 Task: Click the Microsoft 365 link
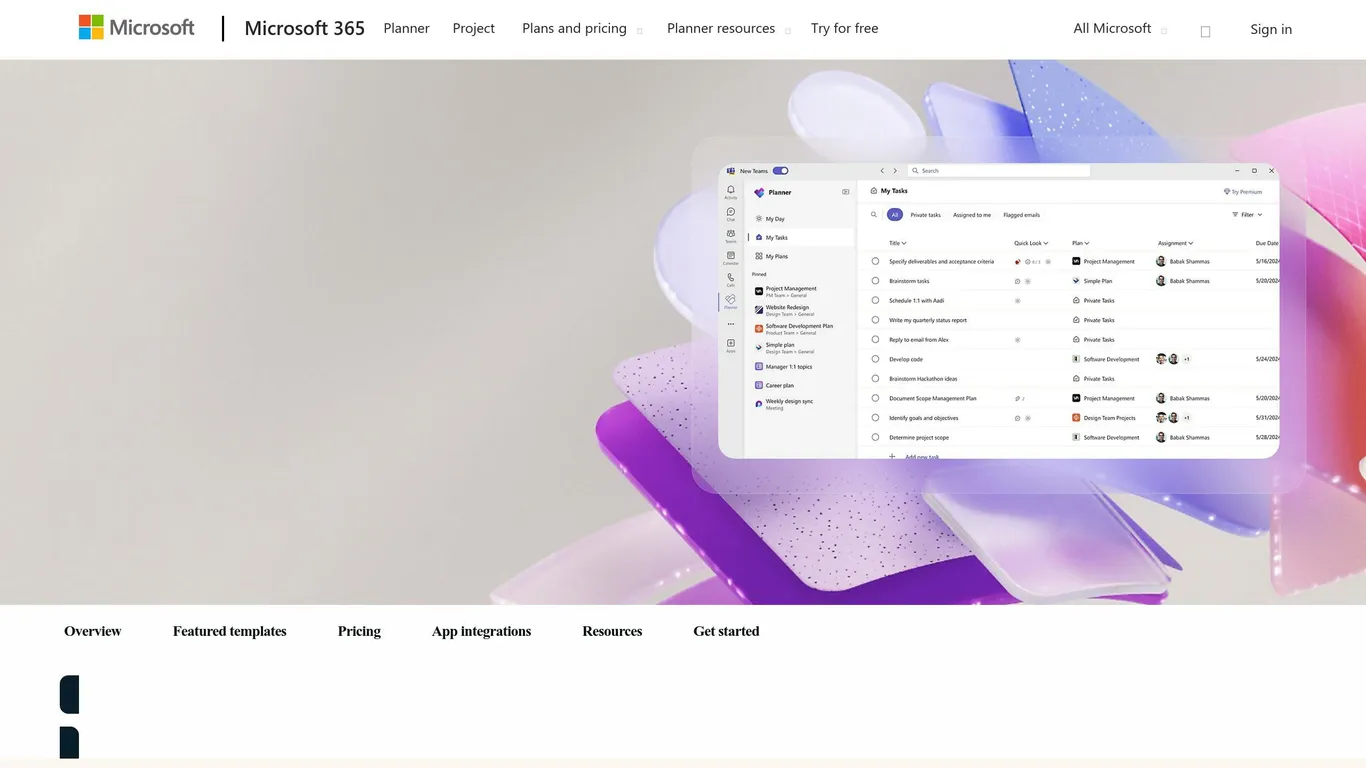[305, 29]
